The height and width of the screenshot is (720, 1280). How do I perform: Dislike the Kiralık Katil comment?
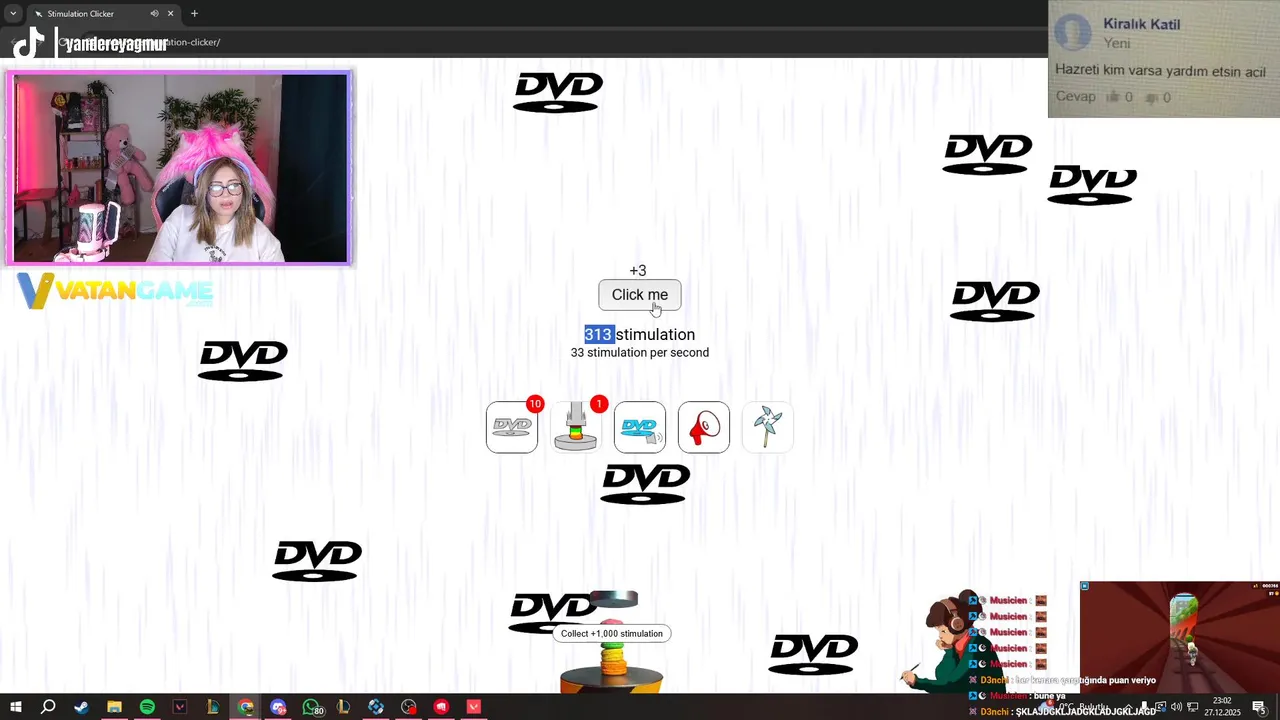(1152, 97)
